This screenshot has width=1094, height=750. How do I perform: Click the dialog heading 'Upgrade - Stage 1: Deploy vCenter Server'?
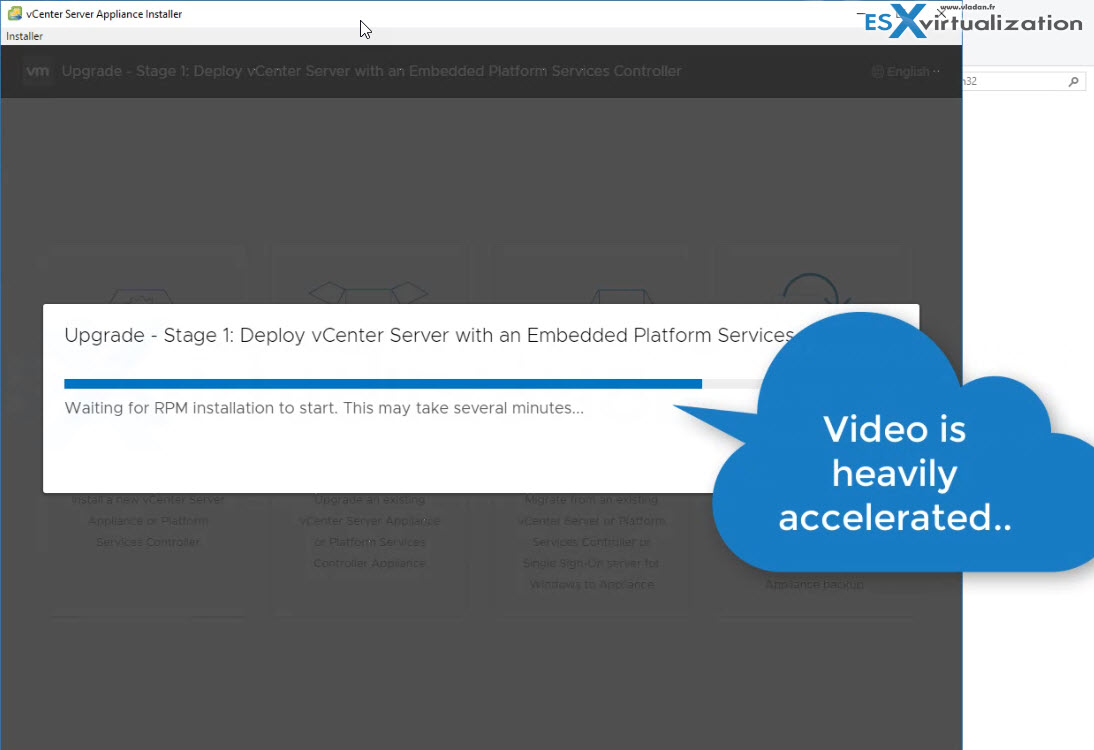tap(429, 336)
